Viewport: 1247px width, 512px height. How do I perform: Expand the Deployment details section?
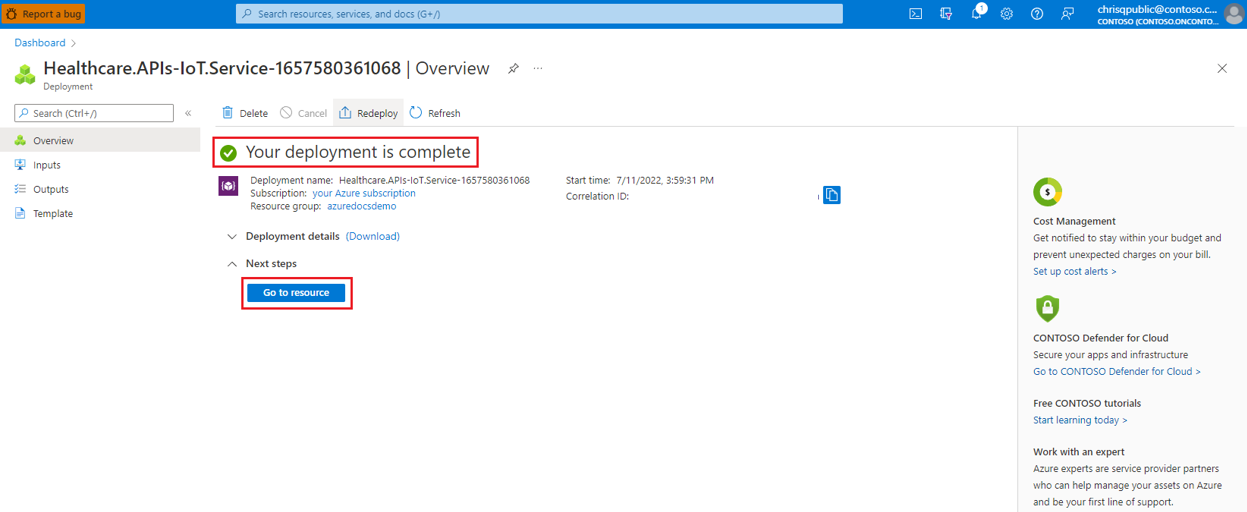coord(232,237)
